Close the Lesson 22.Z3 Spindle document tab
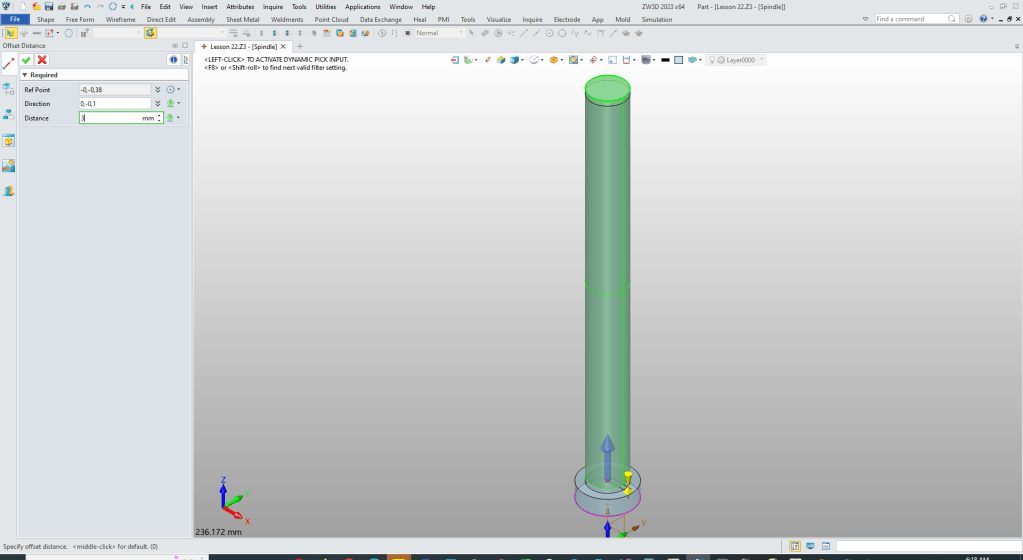The width and height of the screenshot is (1023, 560). pos(284,47)
